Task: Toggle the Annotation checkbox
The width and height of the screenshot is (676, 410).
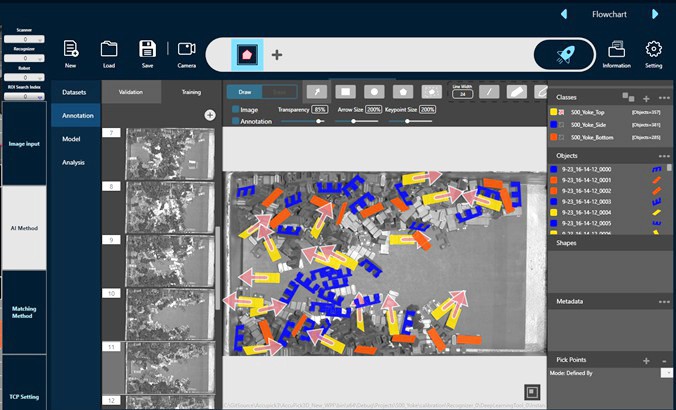Action: coord(236,121)
